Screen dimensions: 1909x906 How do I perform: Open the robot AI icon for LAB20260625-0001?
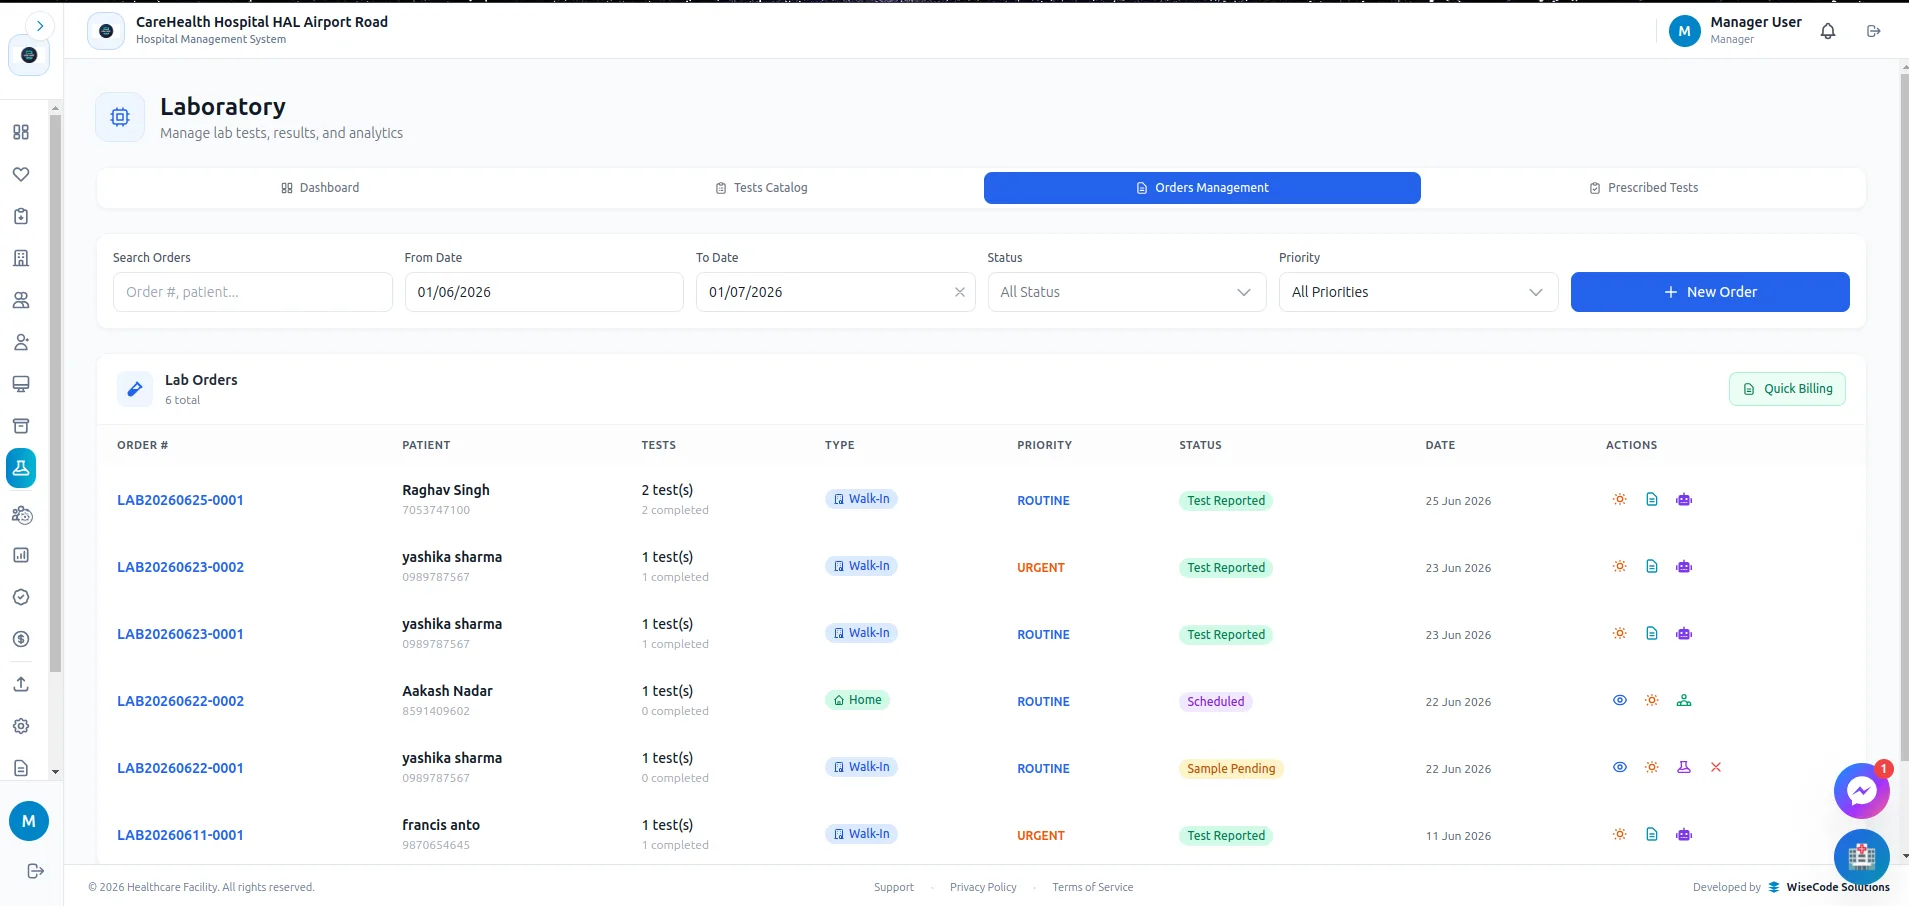(x=1684, y=500)
